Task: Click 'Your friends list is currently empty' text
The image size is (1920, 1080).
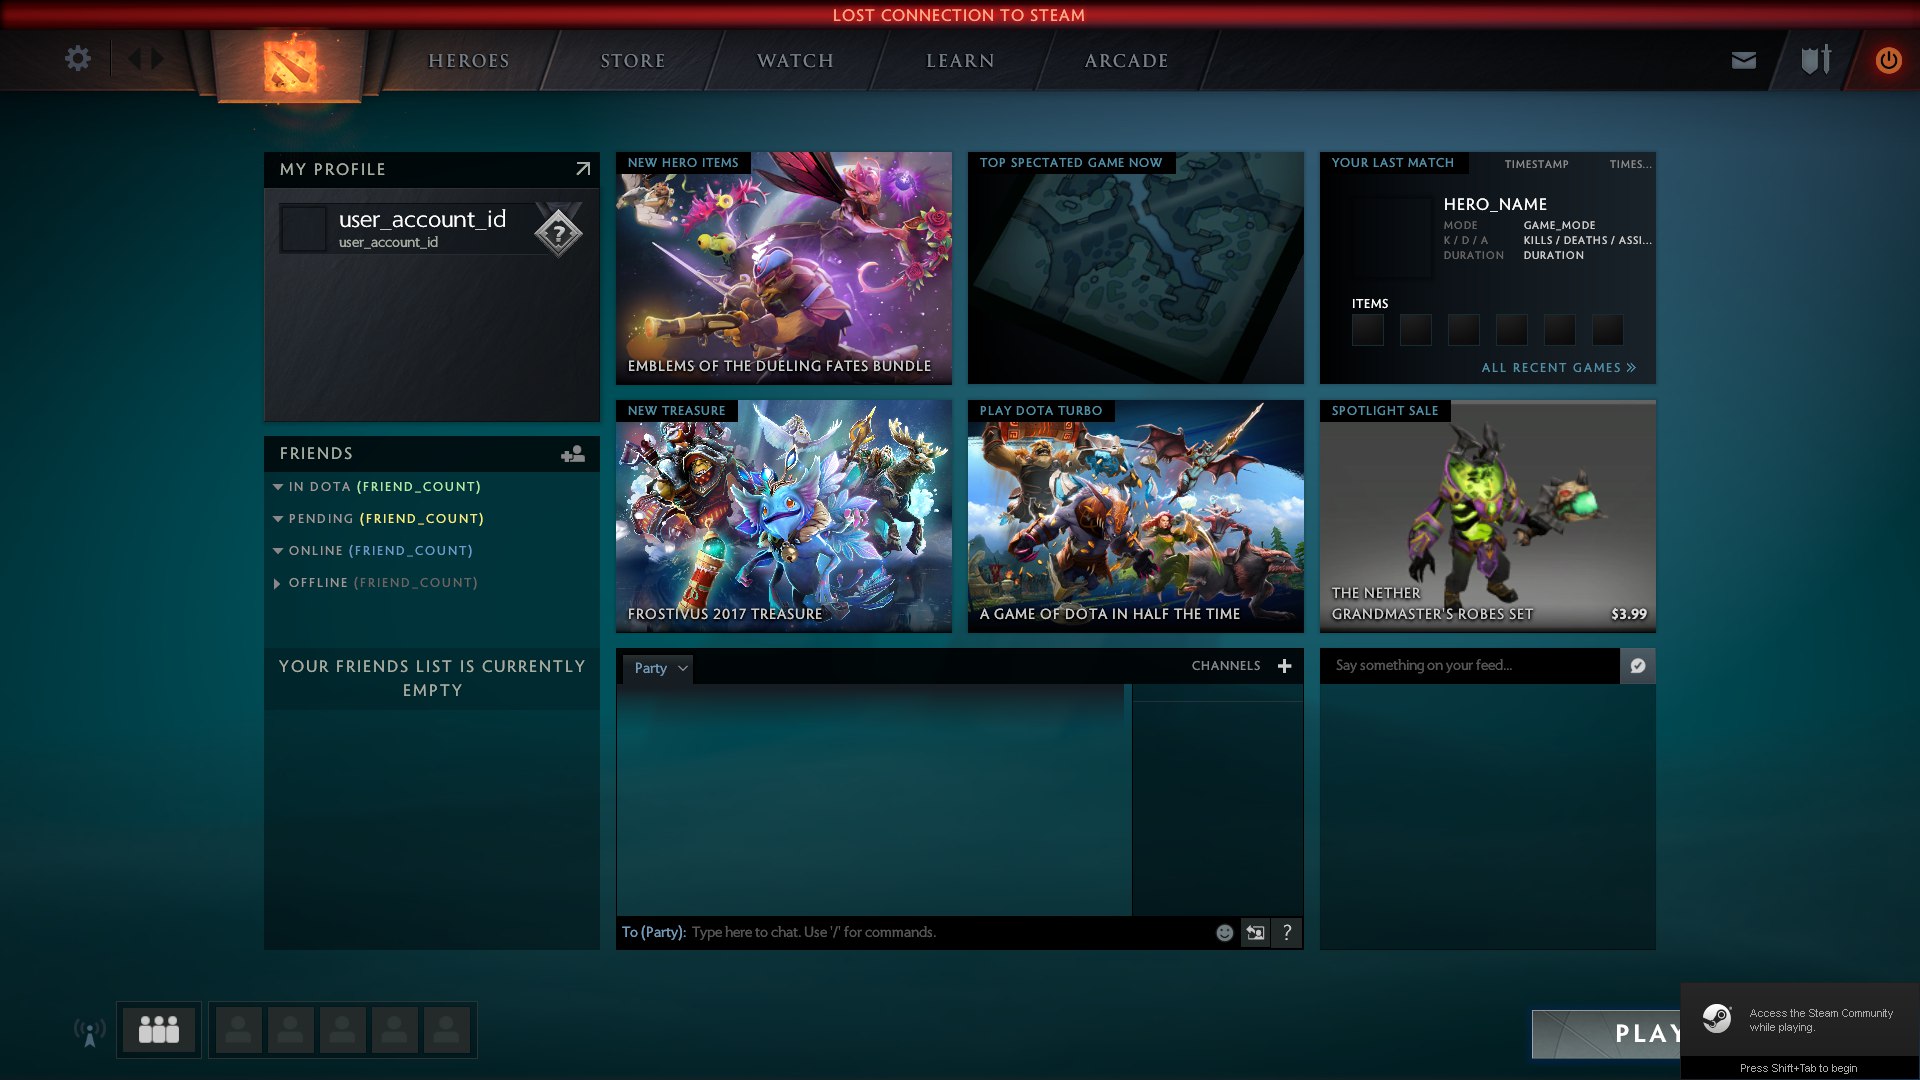Action: [432, 678]
